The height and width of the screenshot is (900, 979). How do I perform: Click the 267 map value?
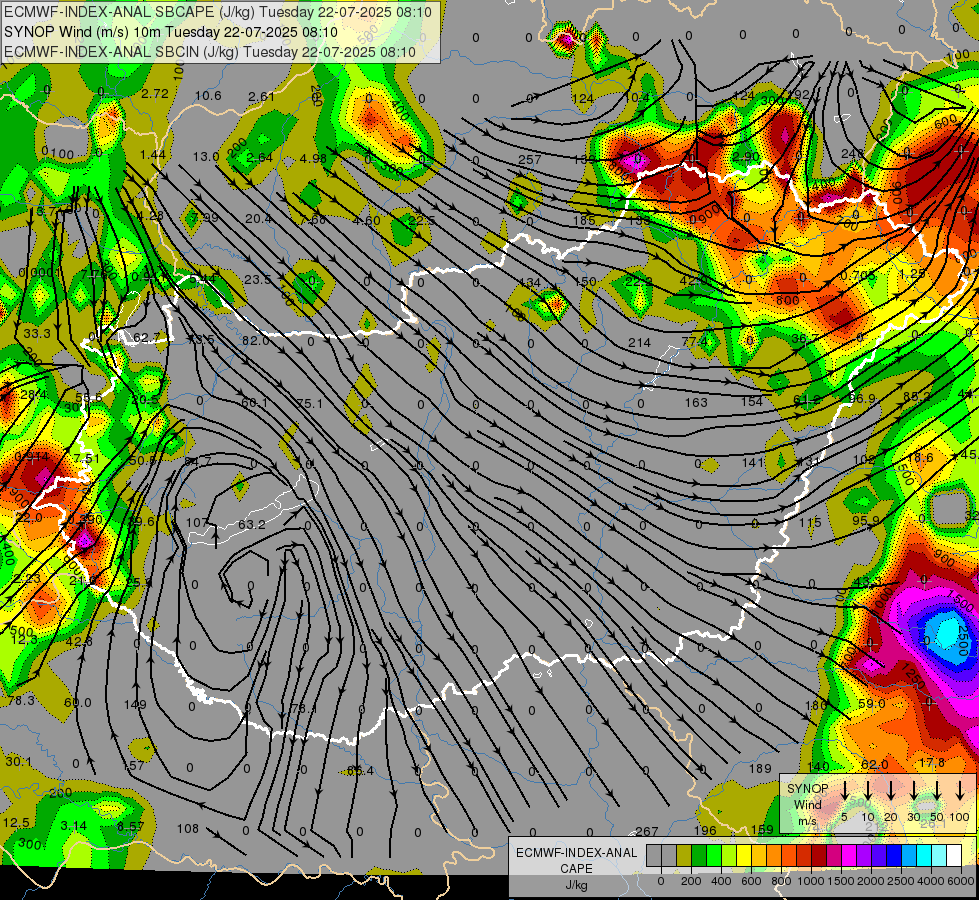(646, 831)
